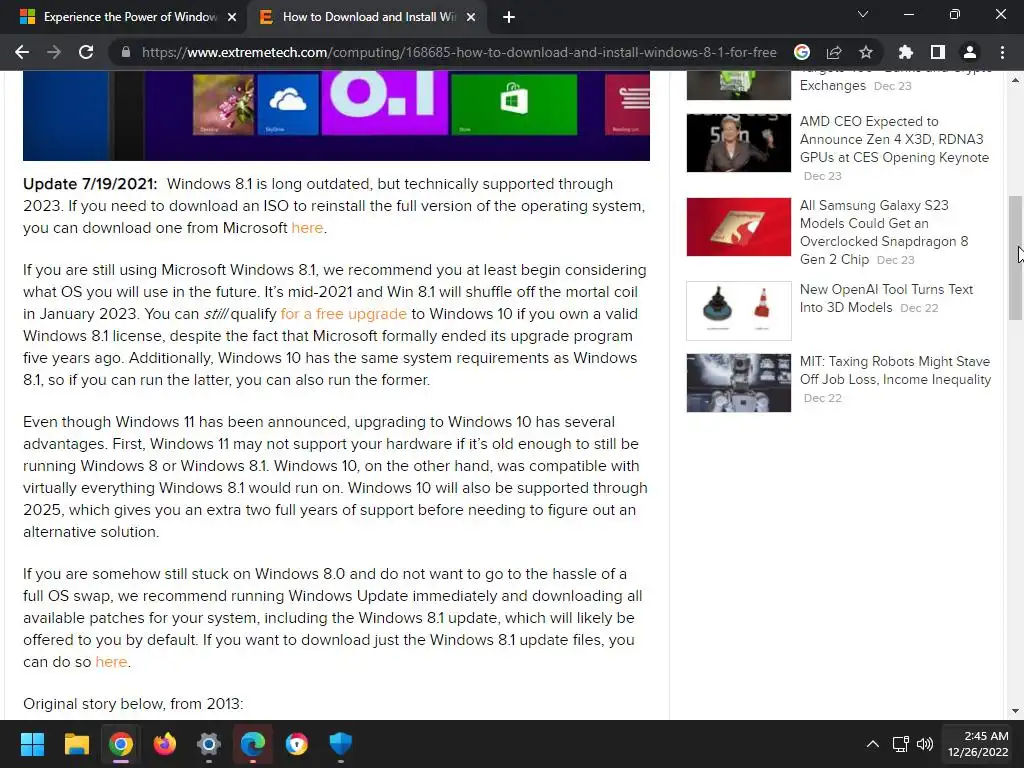Open File Explorer from taskbar
This screenshot has height=768, width=1024.
[76, 744]
